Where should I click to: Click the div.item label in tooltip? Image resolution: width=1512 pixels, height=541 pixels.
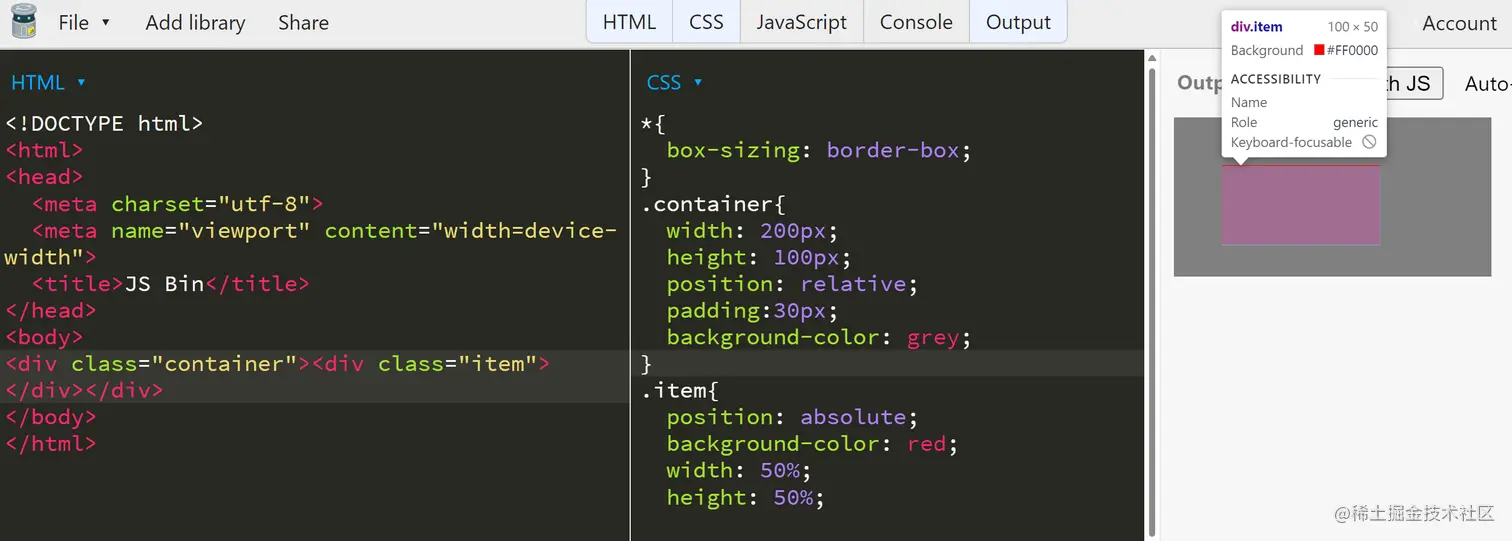click(x=1256, y=27)
